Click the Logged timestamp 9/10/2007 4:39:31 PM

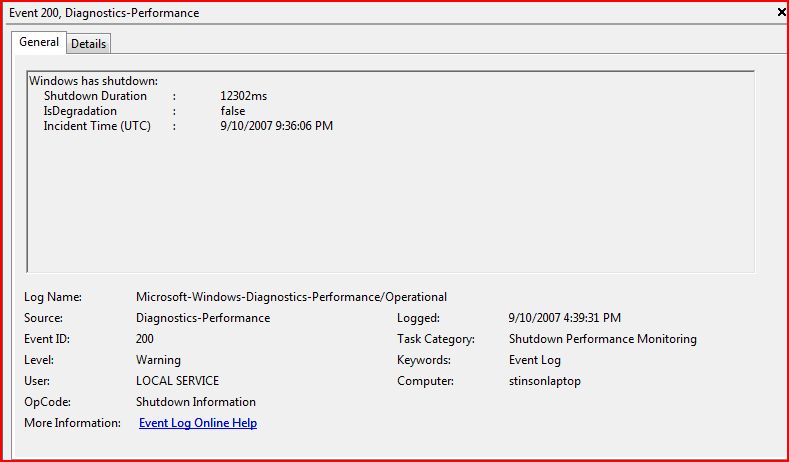coord(564,318)
